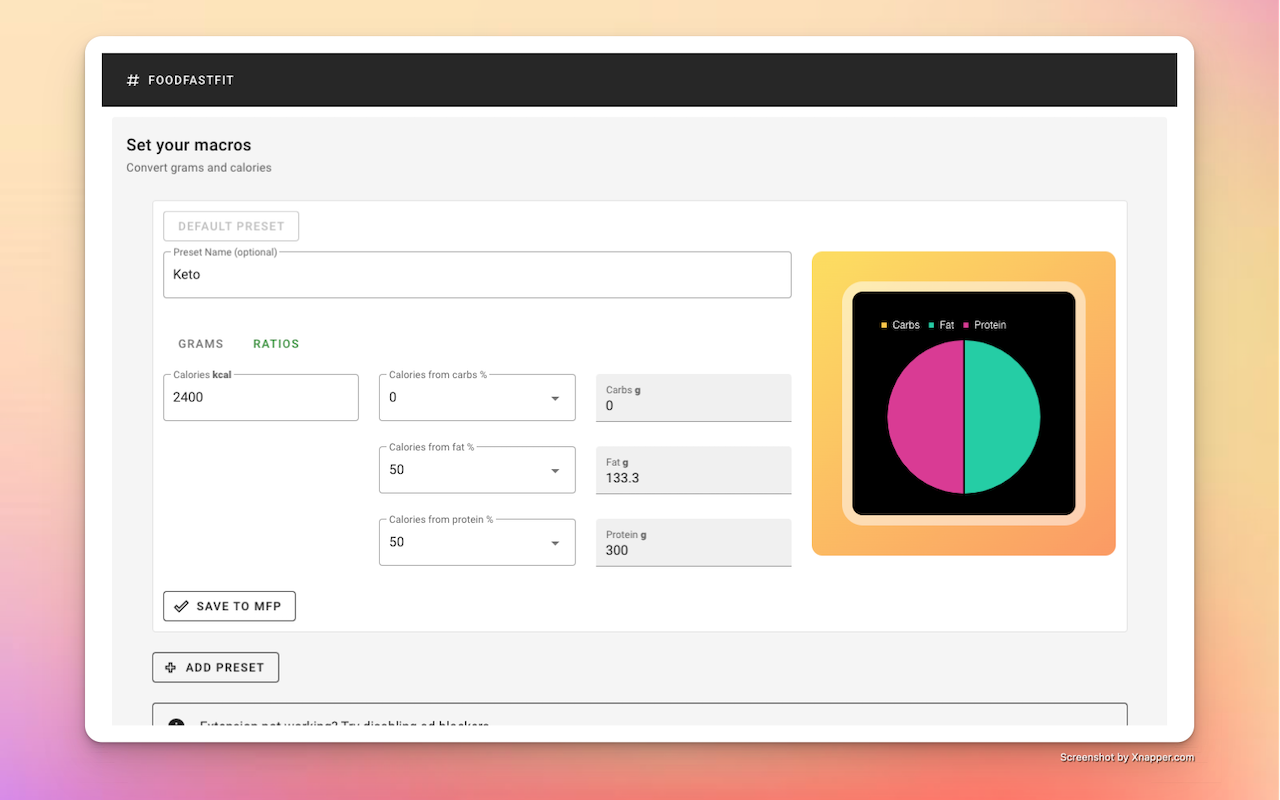Open the Calories from fat % dropdown

tap(477, 470)
